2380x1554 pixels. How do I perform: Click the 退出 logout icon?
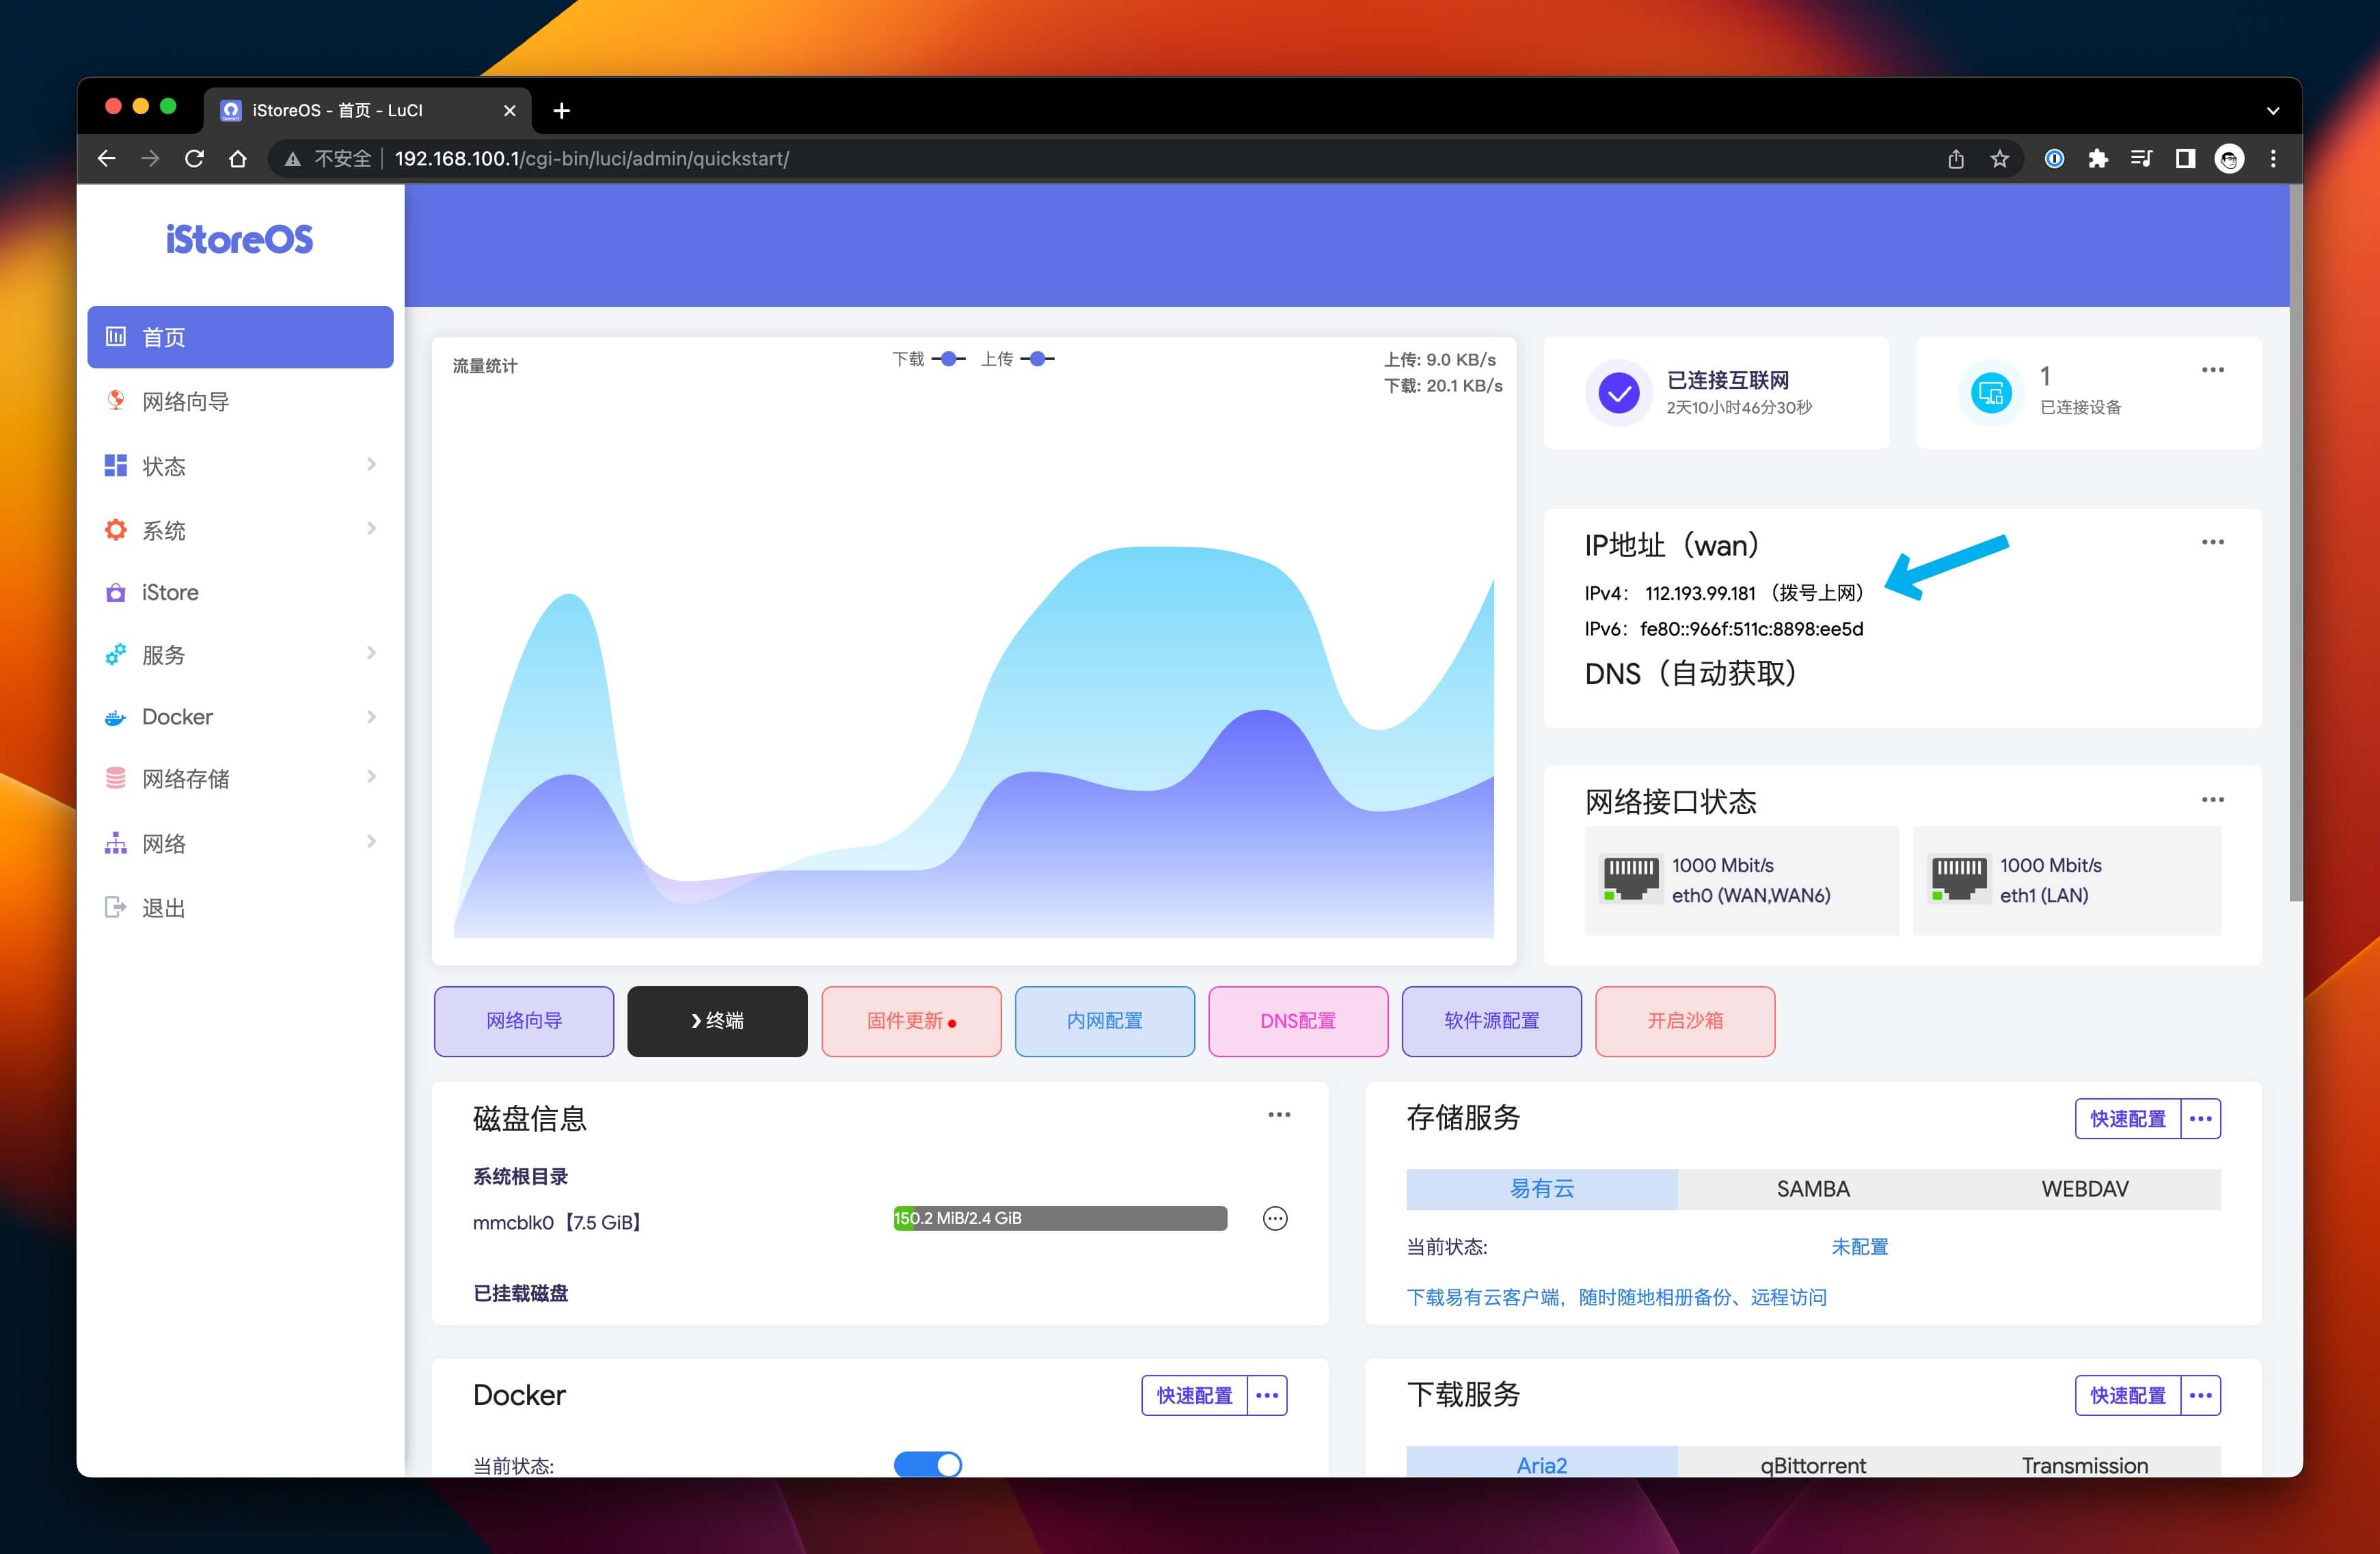point(116,907)
